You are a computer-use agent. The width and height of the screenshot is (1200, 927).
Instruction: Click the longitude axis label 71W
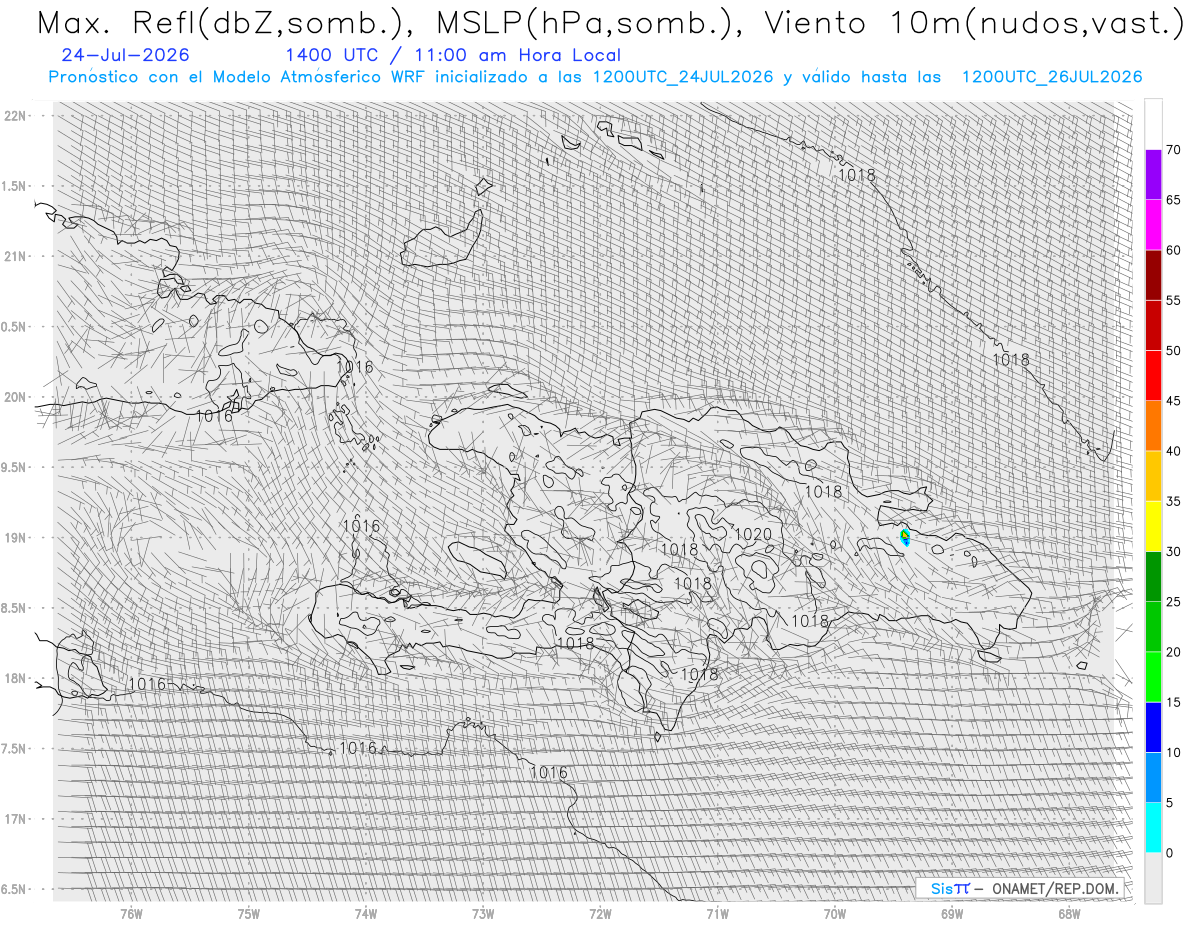(717, 913)
